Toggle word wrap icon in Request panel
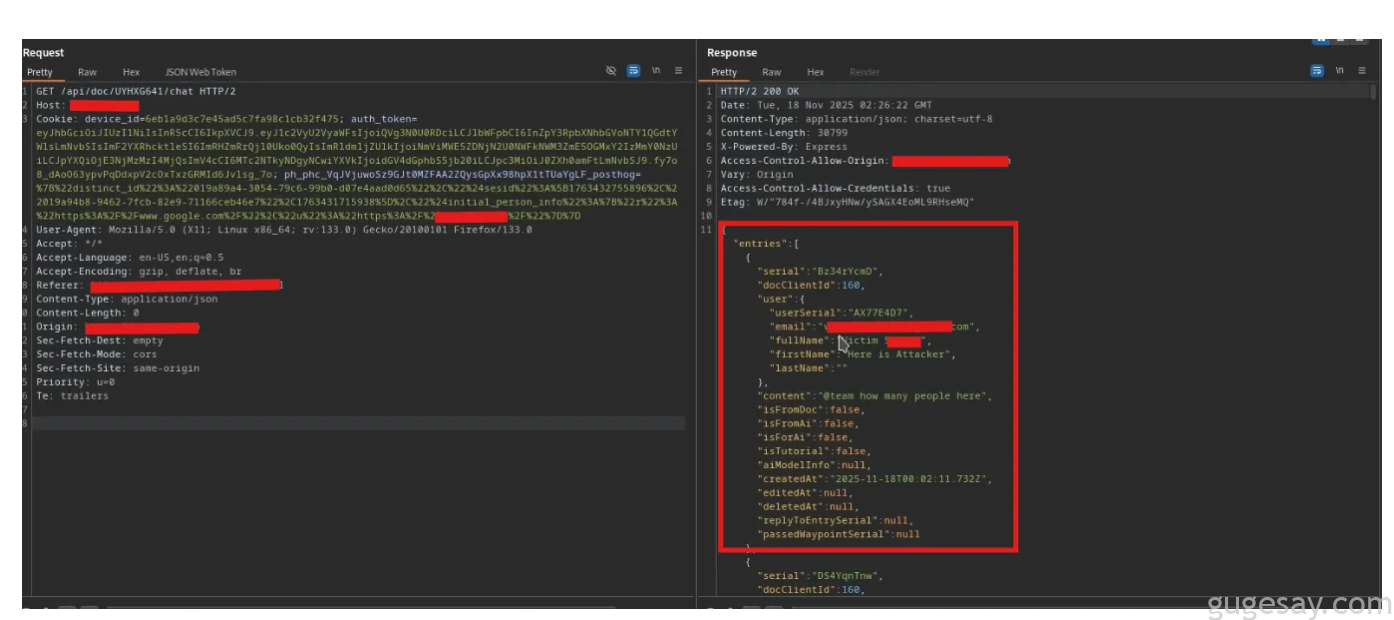This screenshot has width=1394, height=620. click(633, 71)
